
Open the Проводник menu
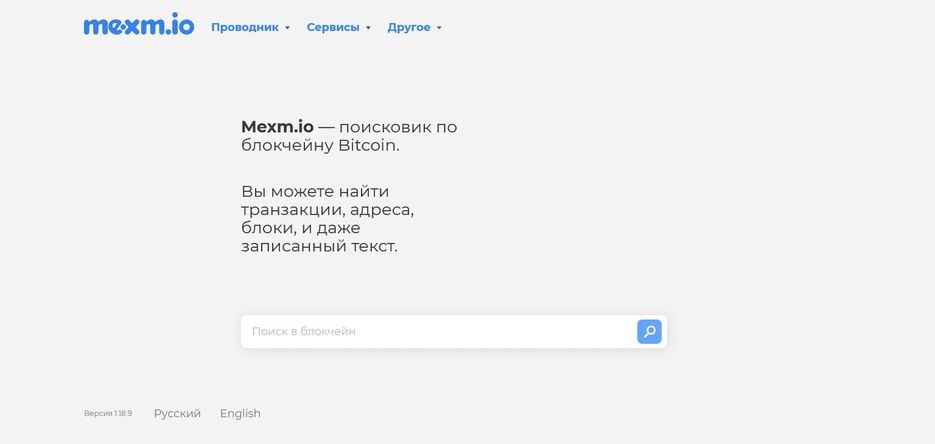[244, 28]
